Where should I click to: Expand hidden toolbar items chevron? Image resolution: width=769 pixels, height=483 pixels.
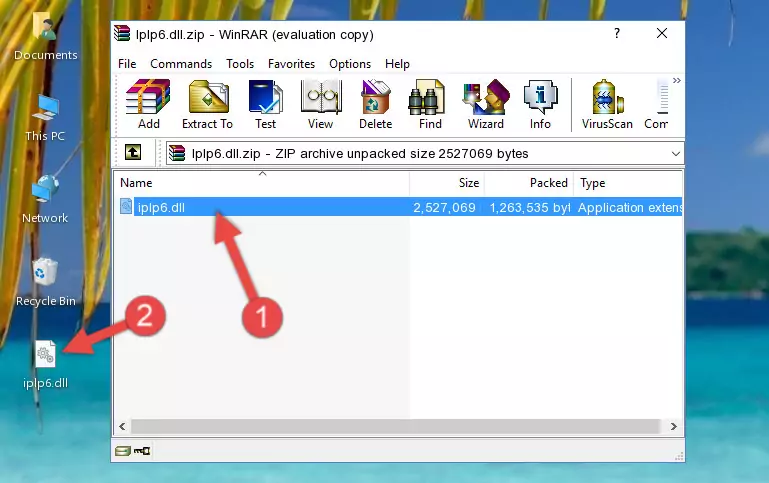pyautogui.click(x=677, y=80)
